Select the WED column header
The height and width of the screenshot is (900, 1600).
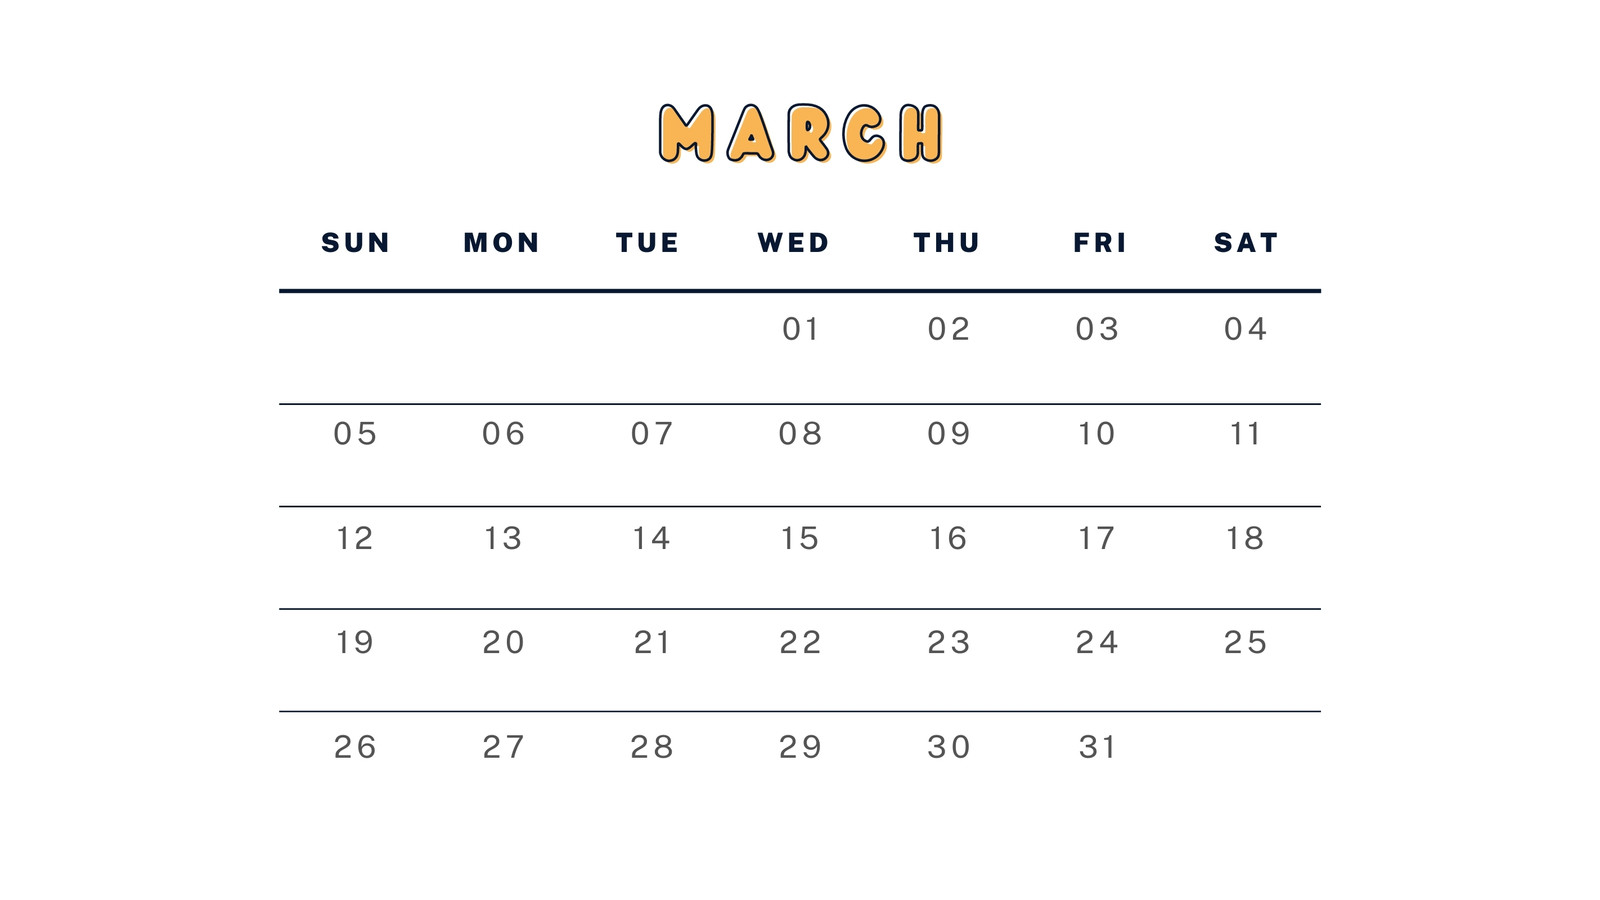click(794, 243)
